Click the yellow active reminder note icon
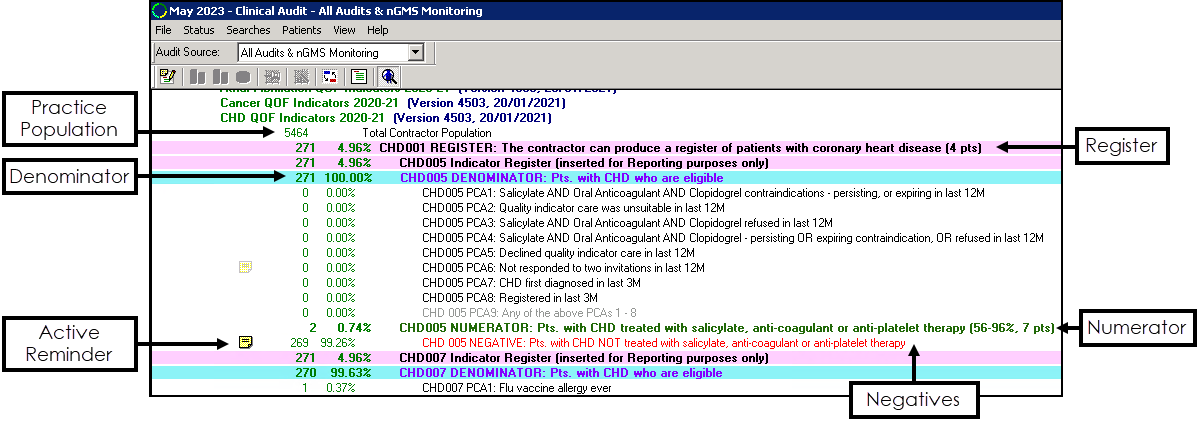Image resolution: width=1199 pixels, height=421 pixels. tap(246, 342)
